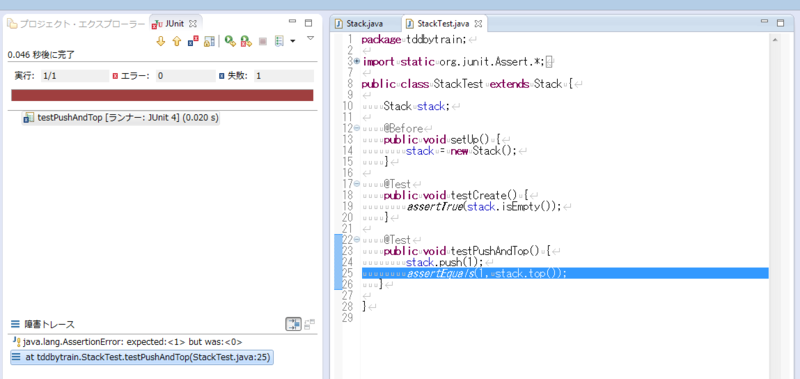Image resolution: width=800 pixels, height=379 pixels.
Task: Click 'stack = new Stack();' line
Action: (x=461, y=151)
